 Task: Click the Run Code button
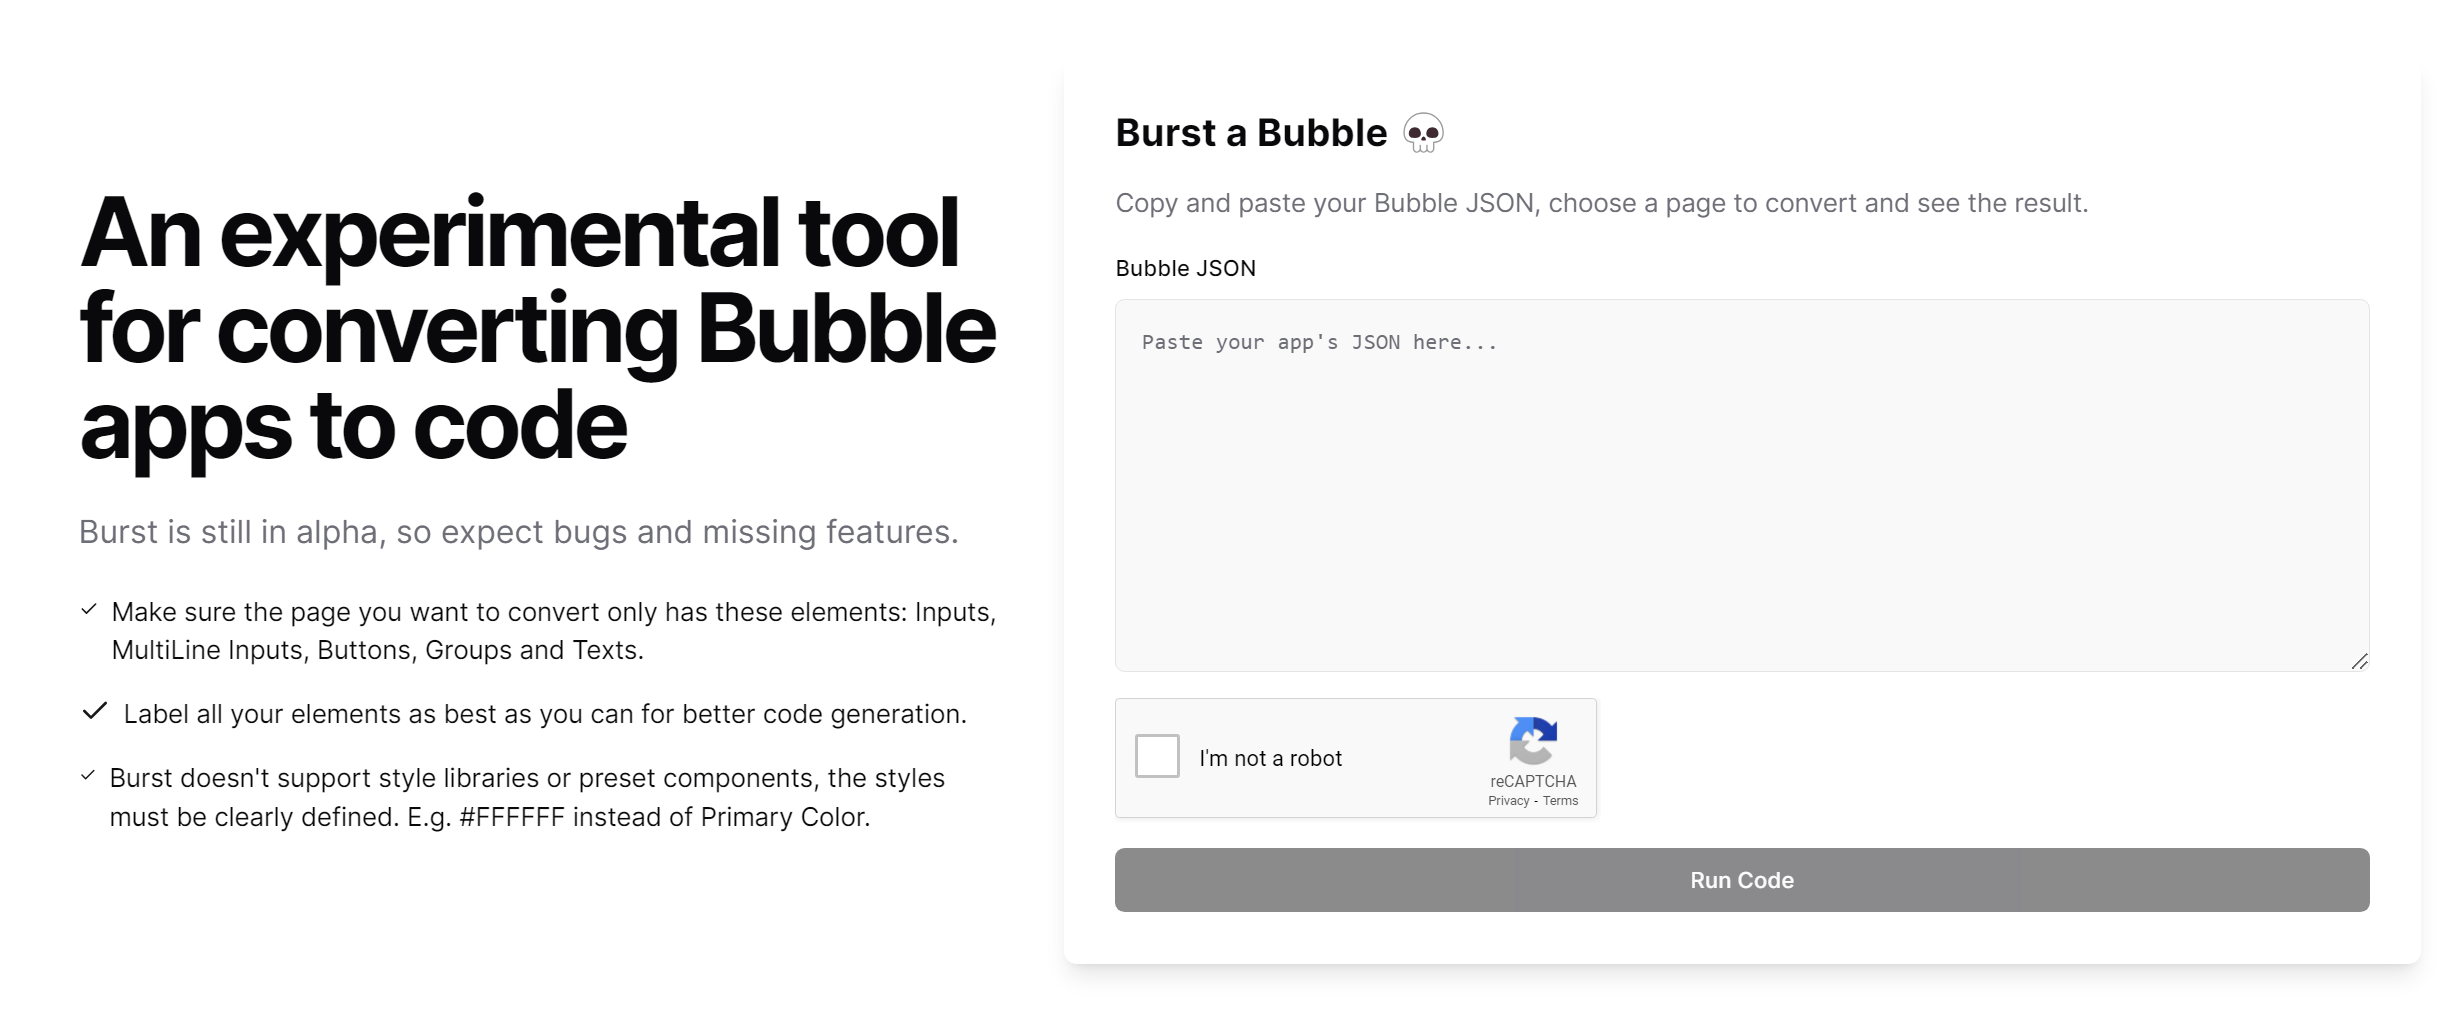pos(1742,880)
